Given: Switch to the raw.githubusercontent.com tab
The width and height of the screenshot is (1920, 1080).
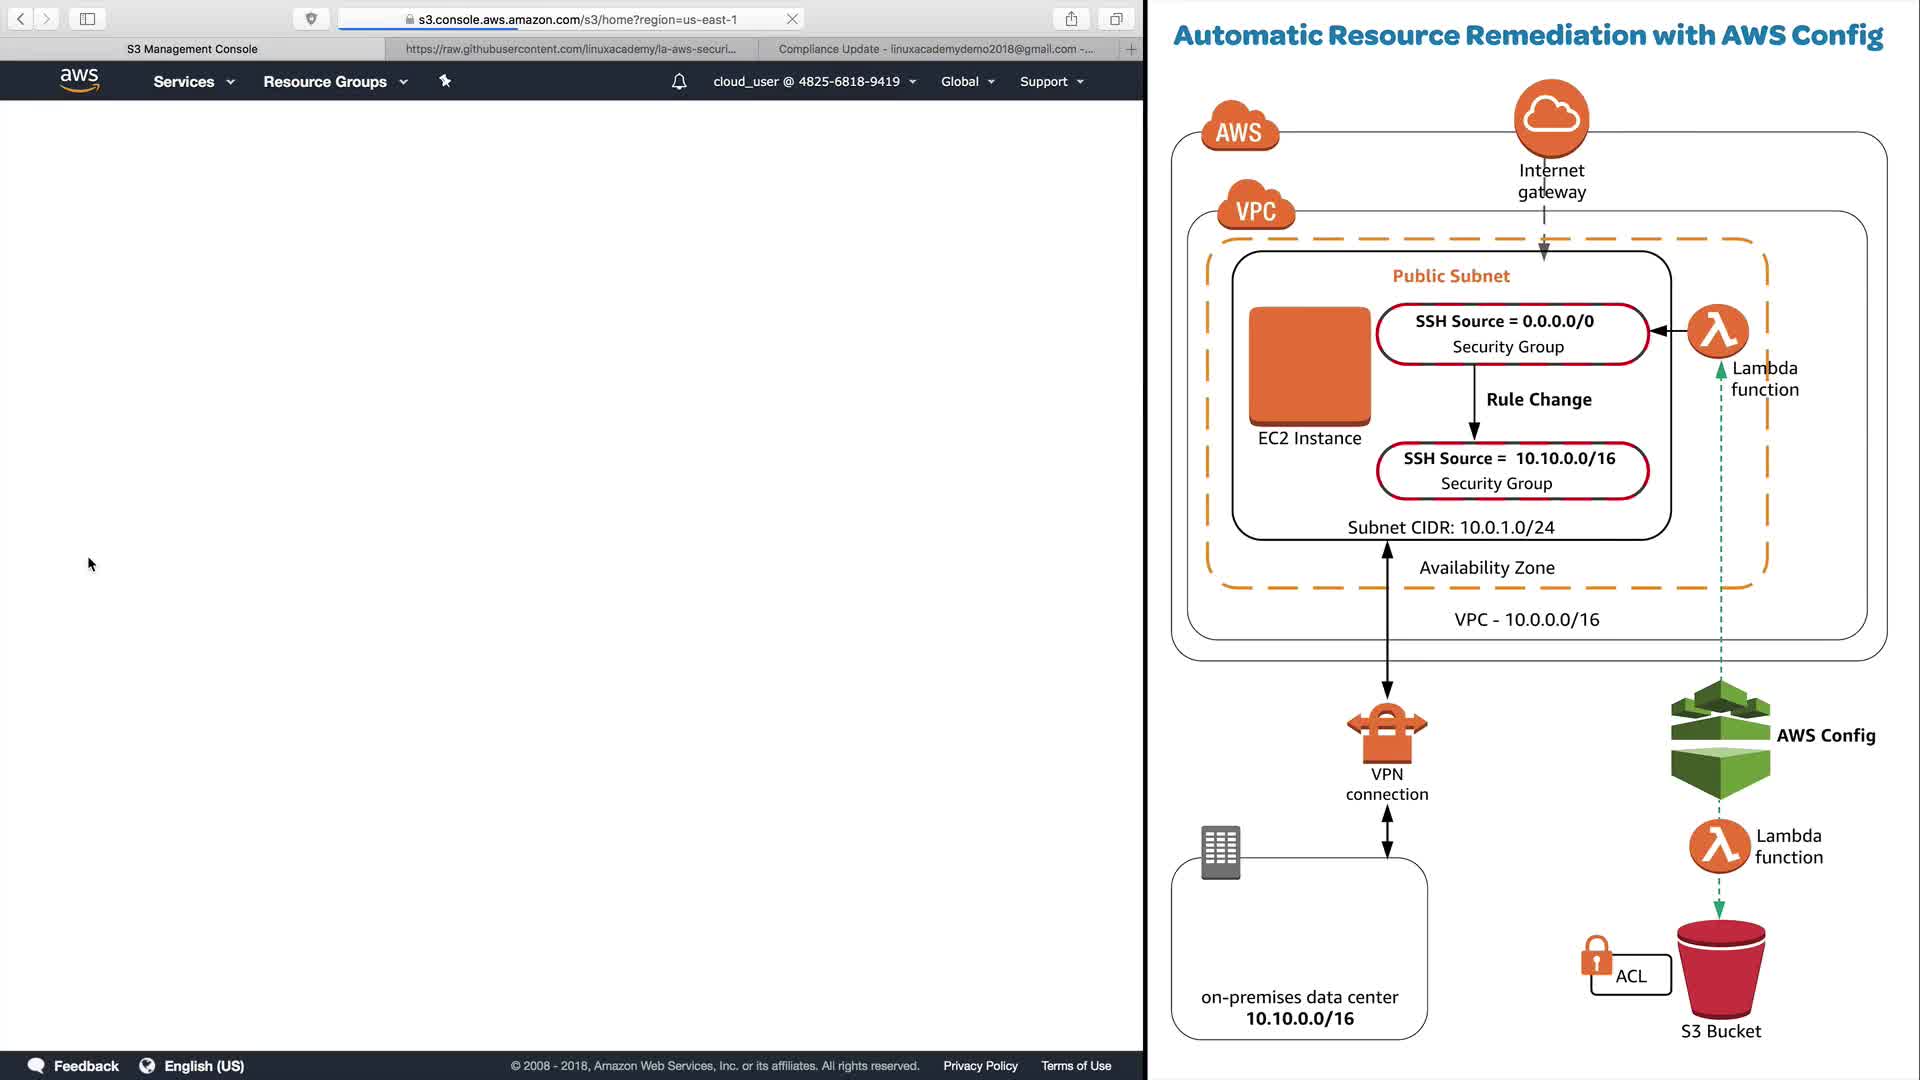Looking at the screenshot, I should click(570, 49).
